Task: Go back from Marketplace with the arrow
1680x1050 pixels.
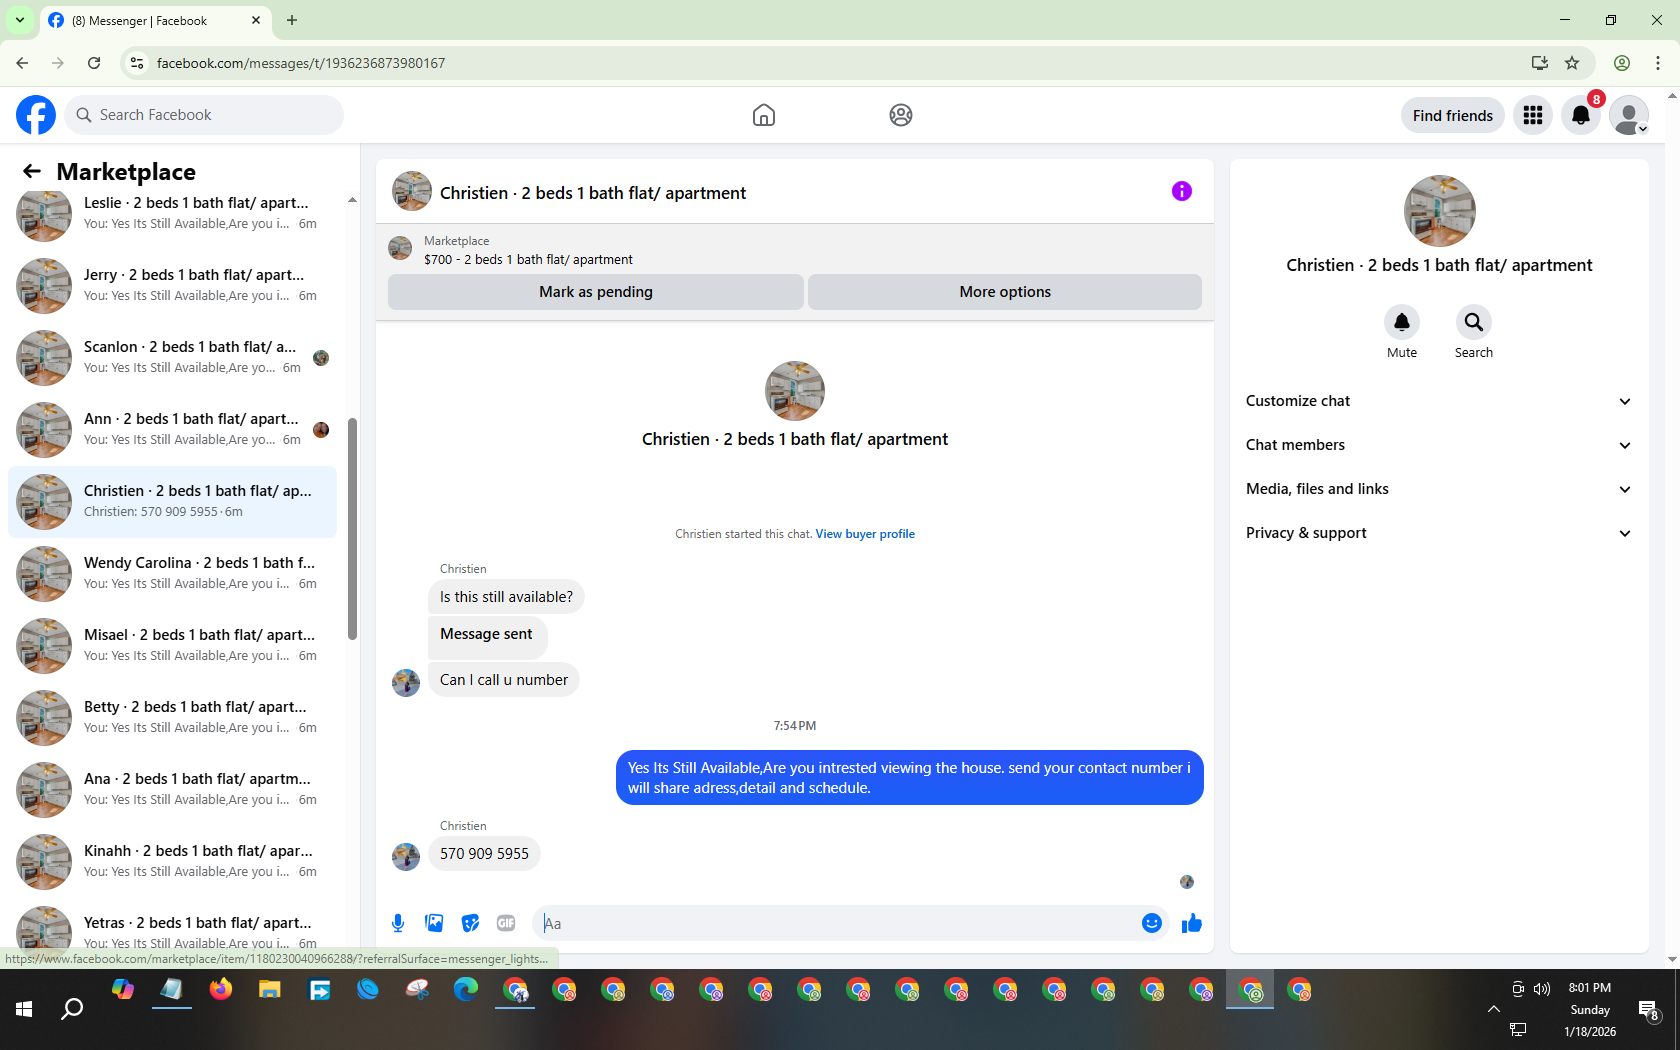Action: pos(32,171)
